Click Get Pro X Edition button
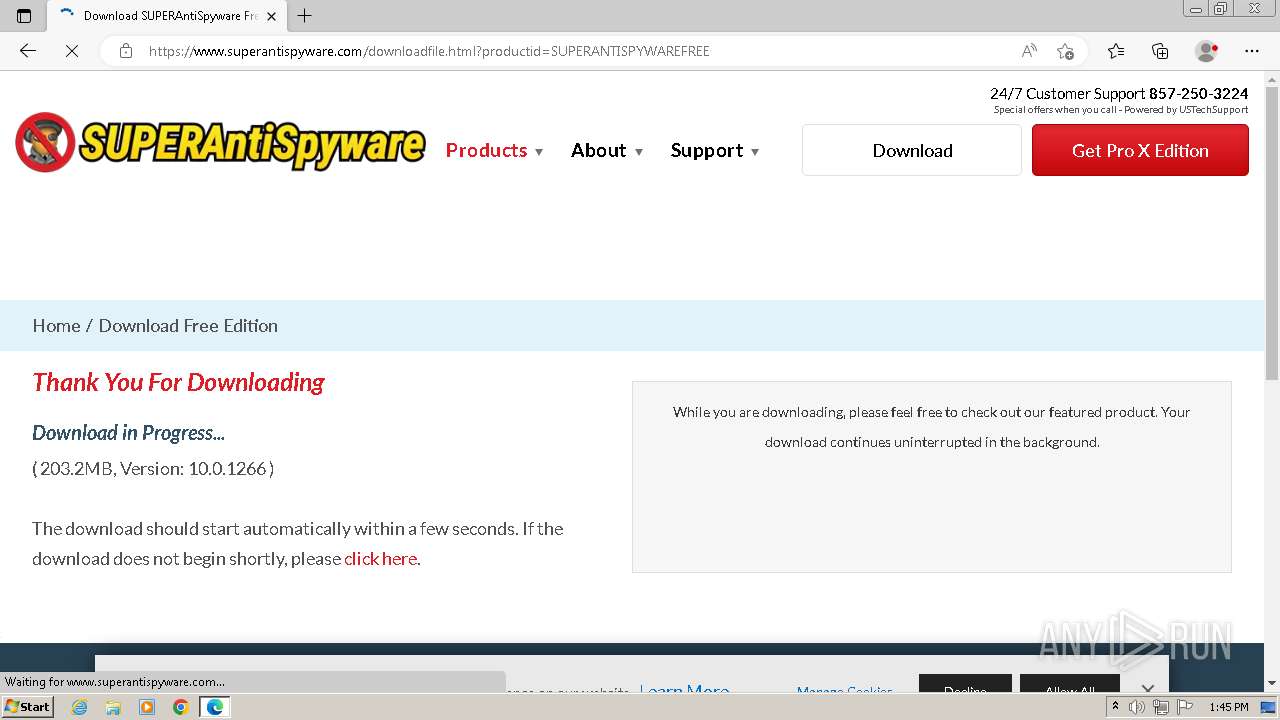Screen dimensions: 1280x720 tap(1140, 150)
